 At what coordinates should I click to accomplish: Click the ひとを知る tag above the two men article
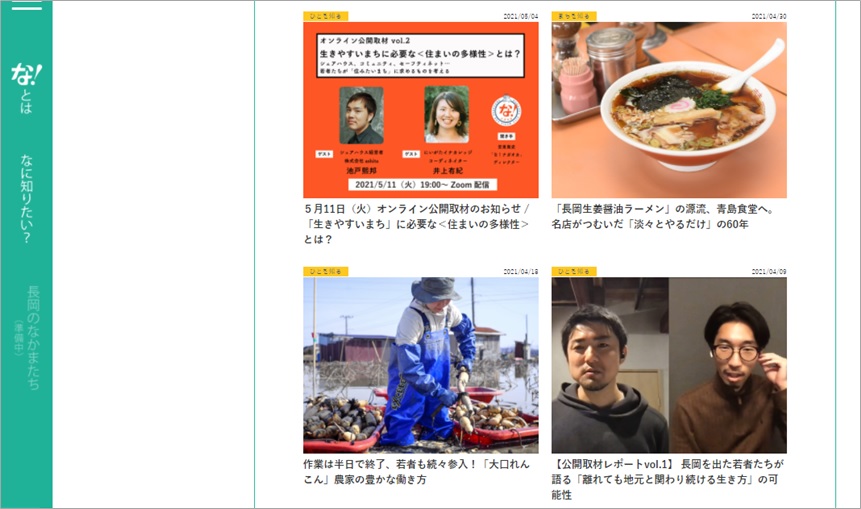[574, 271]
